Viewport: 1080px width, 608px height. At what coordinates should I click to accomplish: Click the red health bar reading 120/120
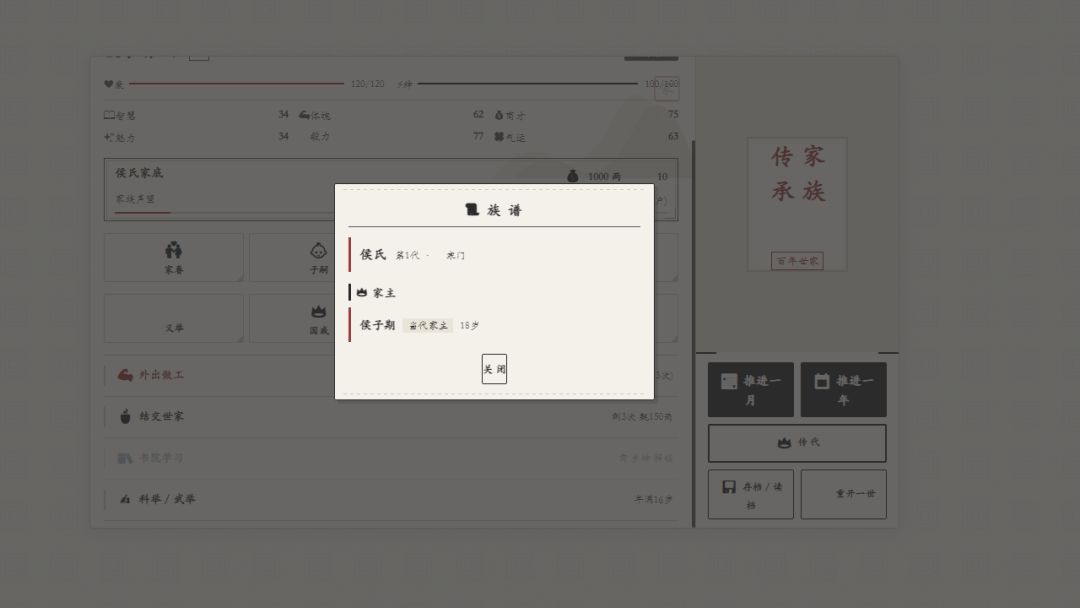pyautogui.click(x=236, y=83)
